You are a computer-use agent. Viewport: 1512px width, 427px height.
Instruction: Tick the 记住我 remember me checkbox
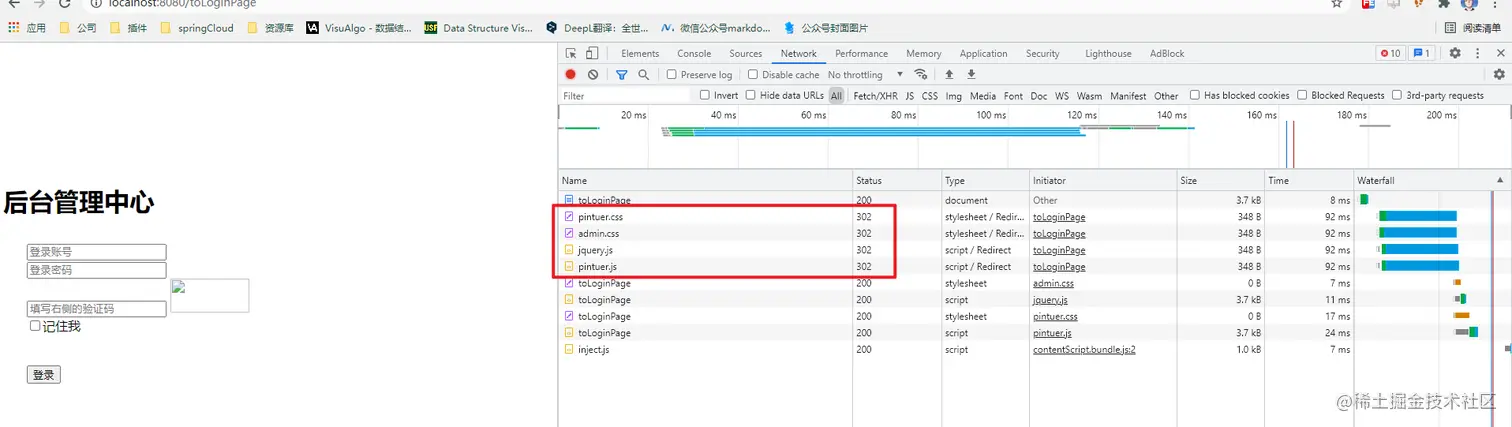(36, 326)
